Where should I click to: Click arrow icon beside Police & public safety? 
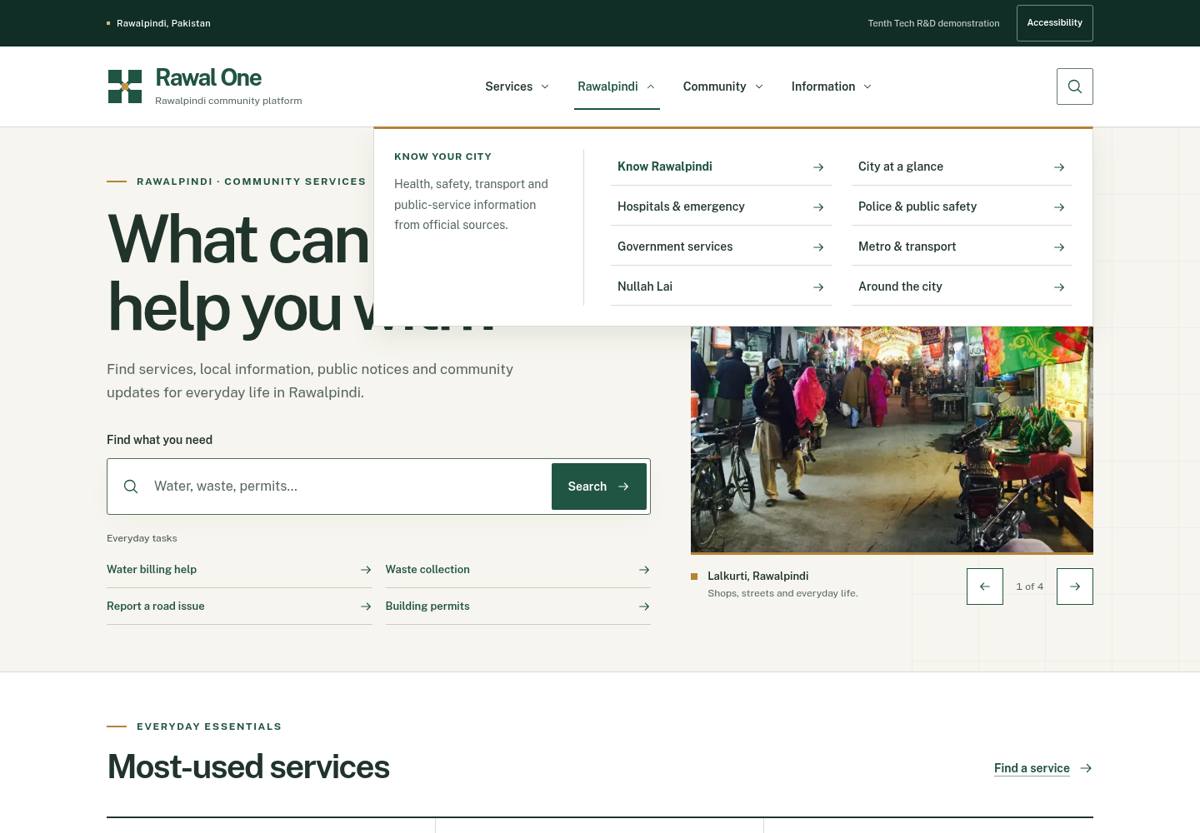point(1059,207)
